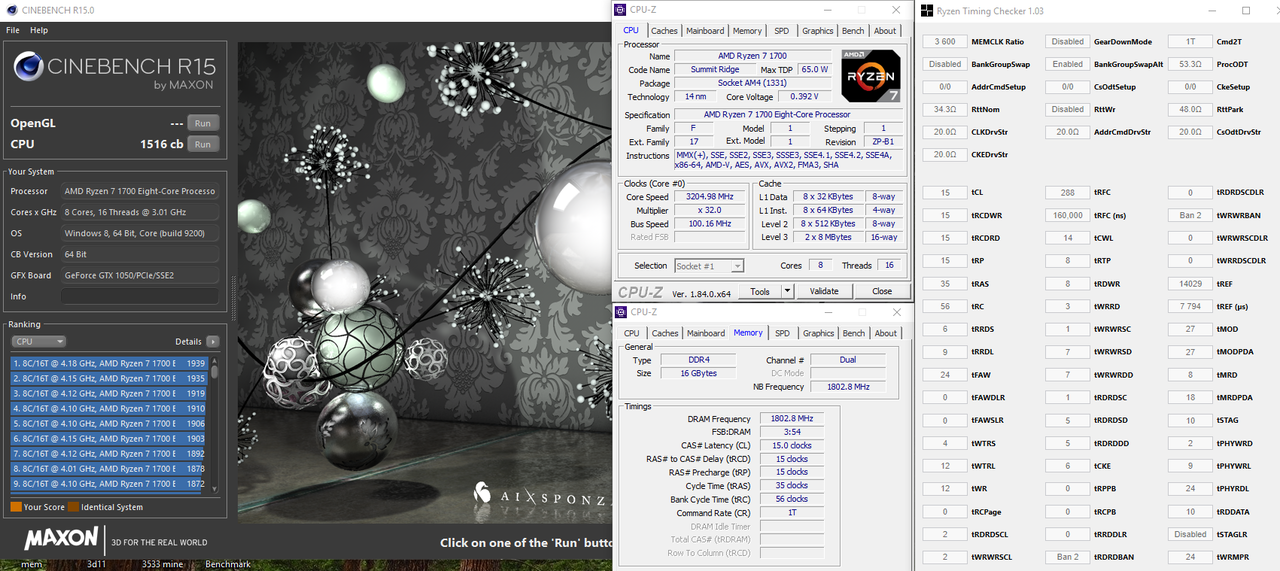The height and width of the screenshot is (571, 1280).
Task: Select ranking row 2 with score 1935
Action: click(108, 378)
